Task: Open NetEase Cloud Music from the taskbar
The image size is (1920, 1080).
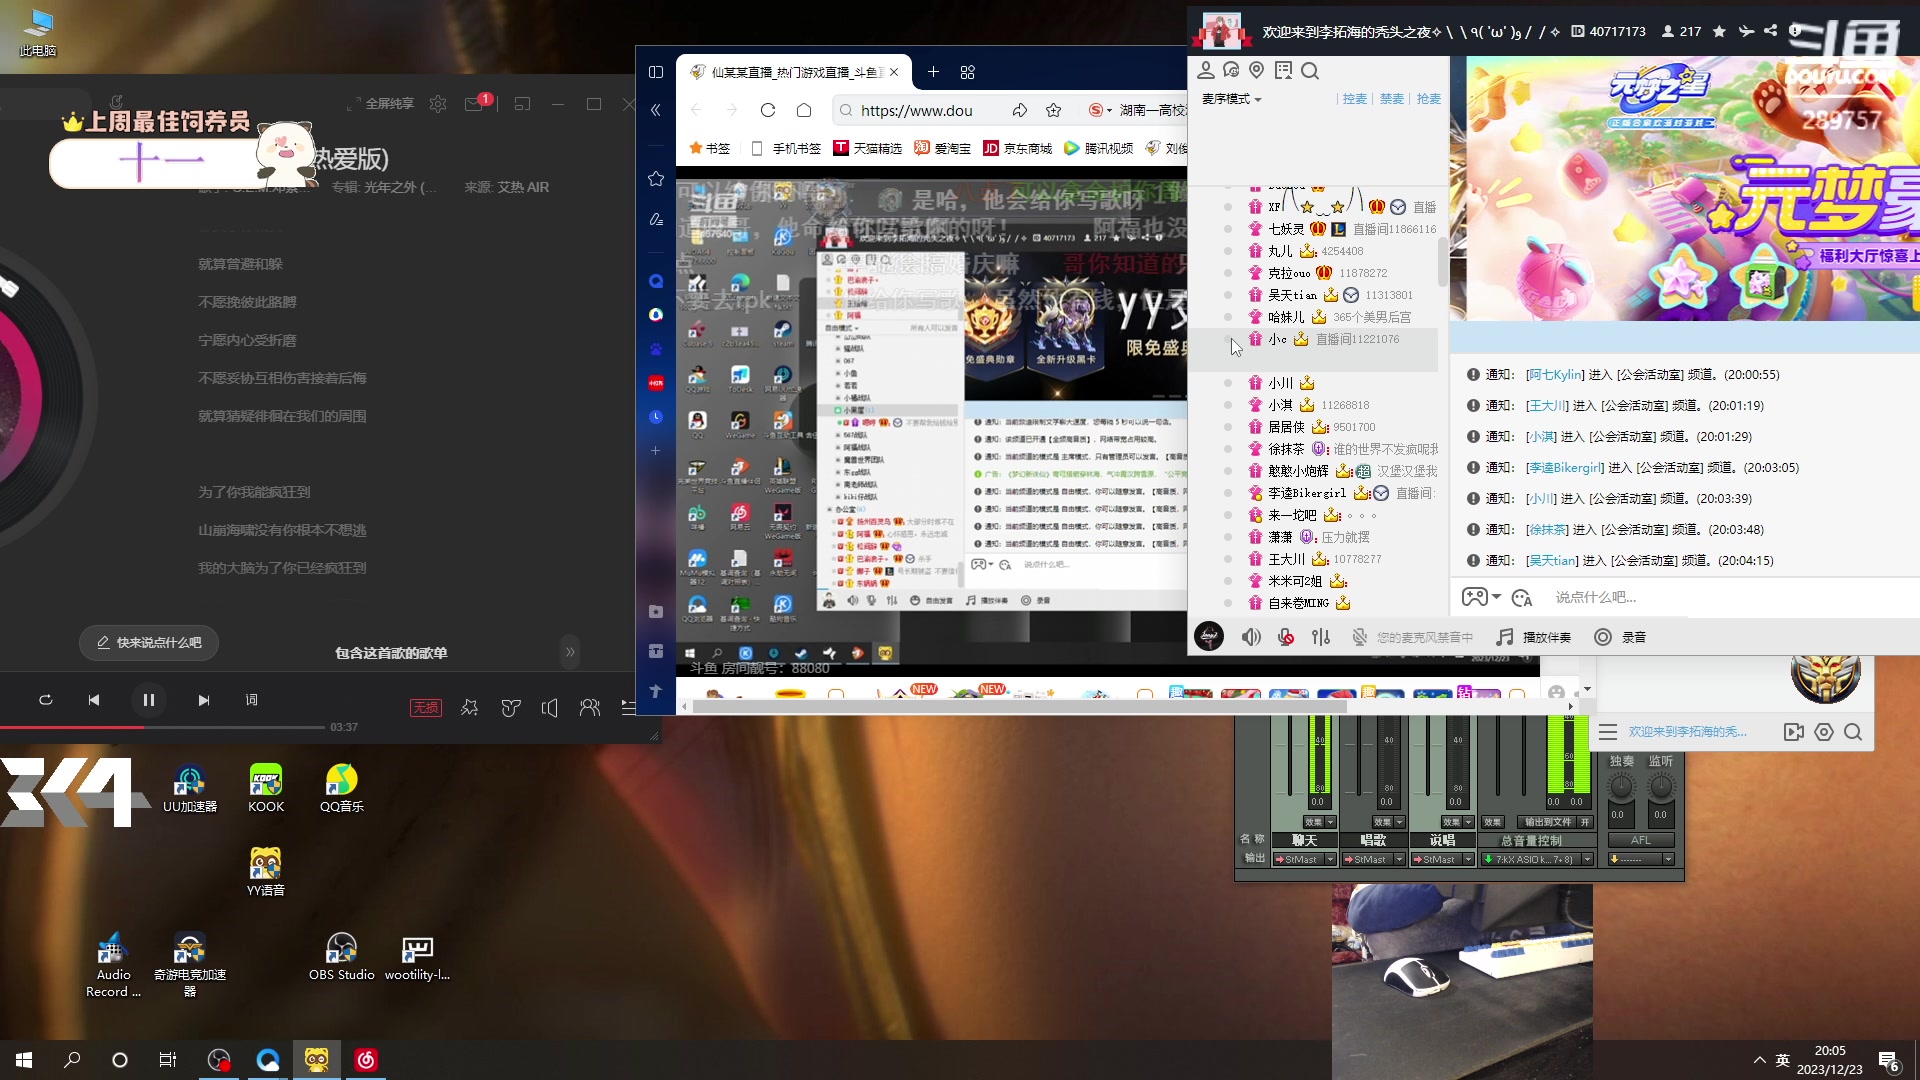Action: tap(366, 1060)
